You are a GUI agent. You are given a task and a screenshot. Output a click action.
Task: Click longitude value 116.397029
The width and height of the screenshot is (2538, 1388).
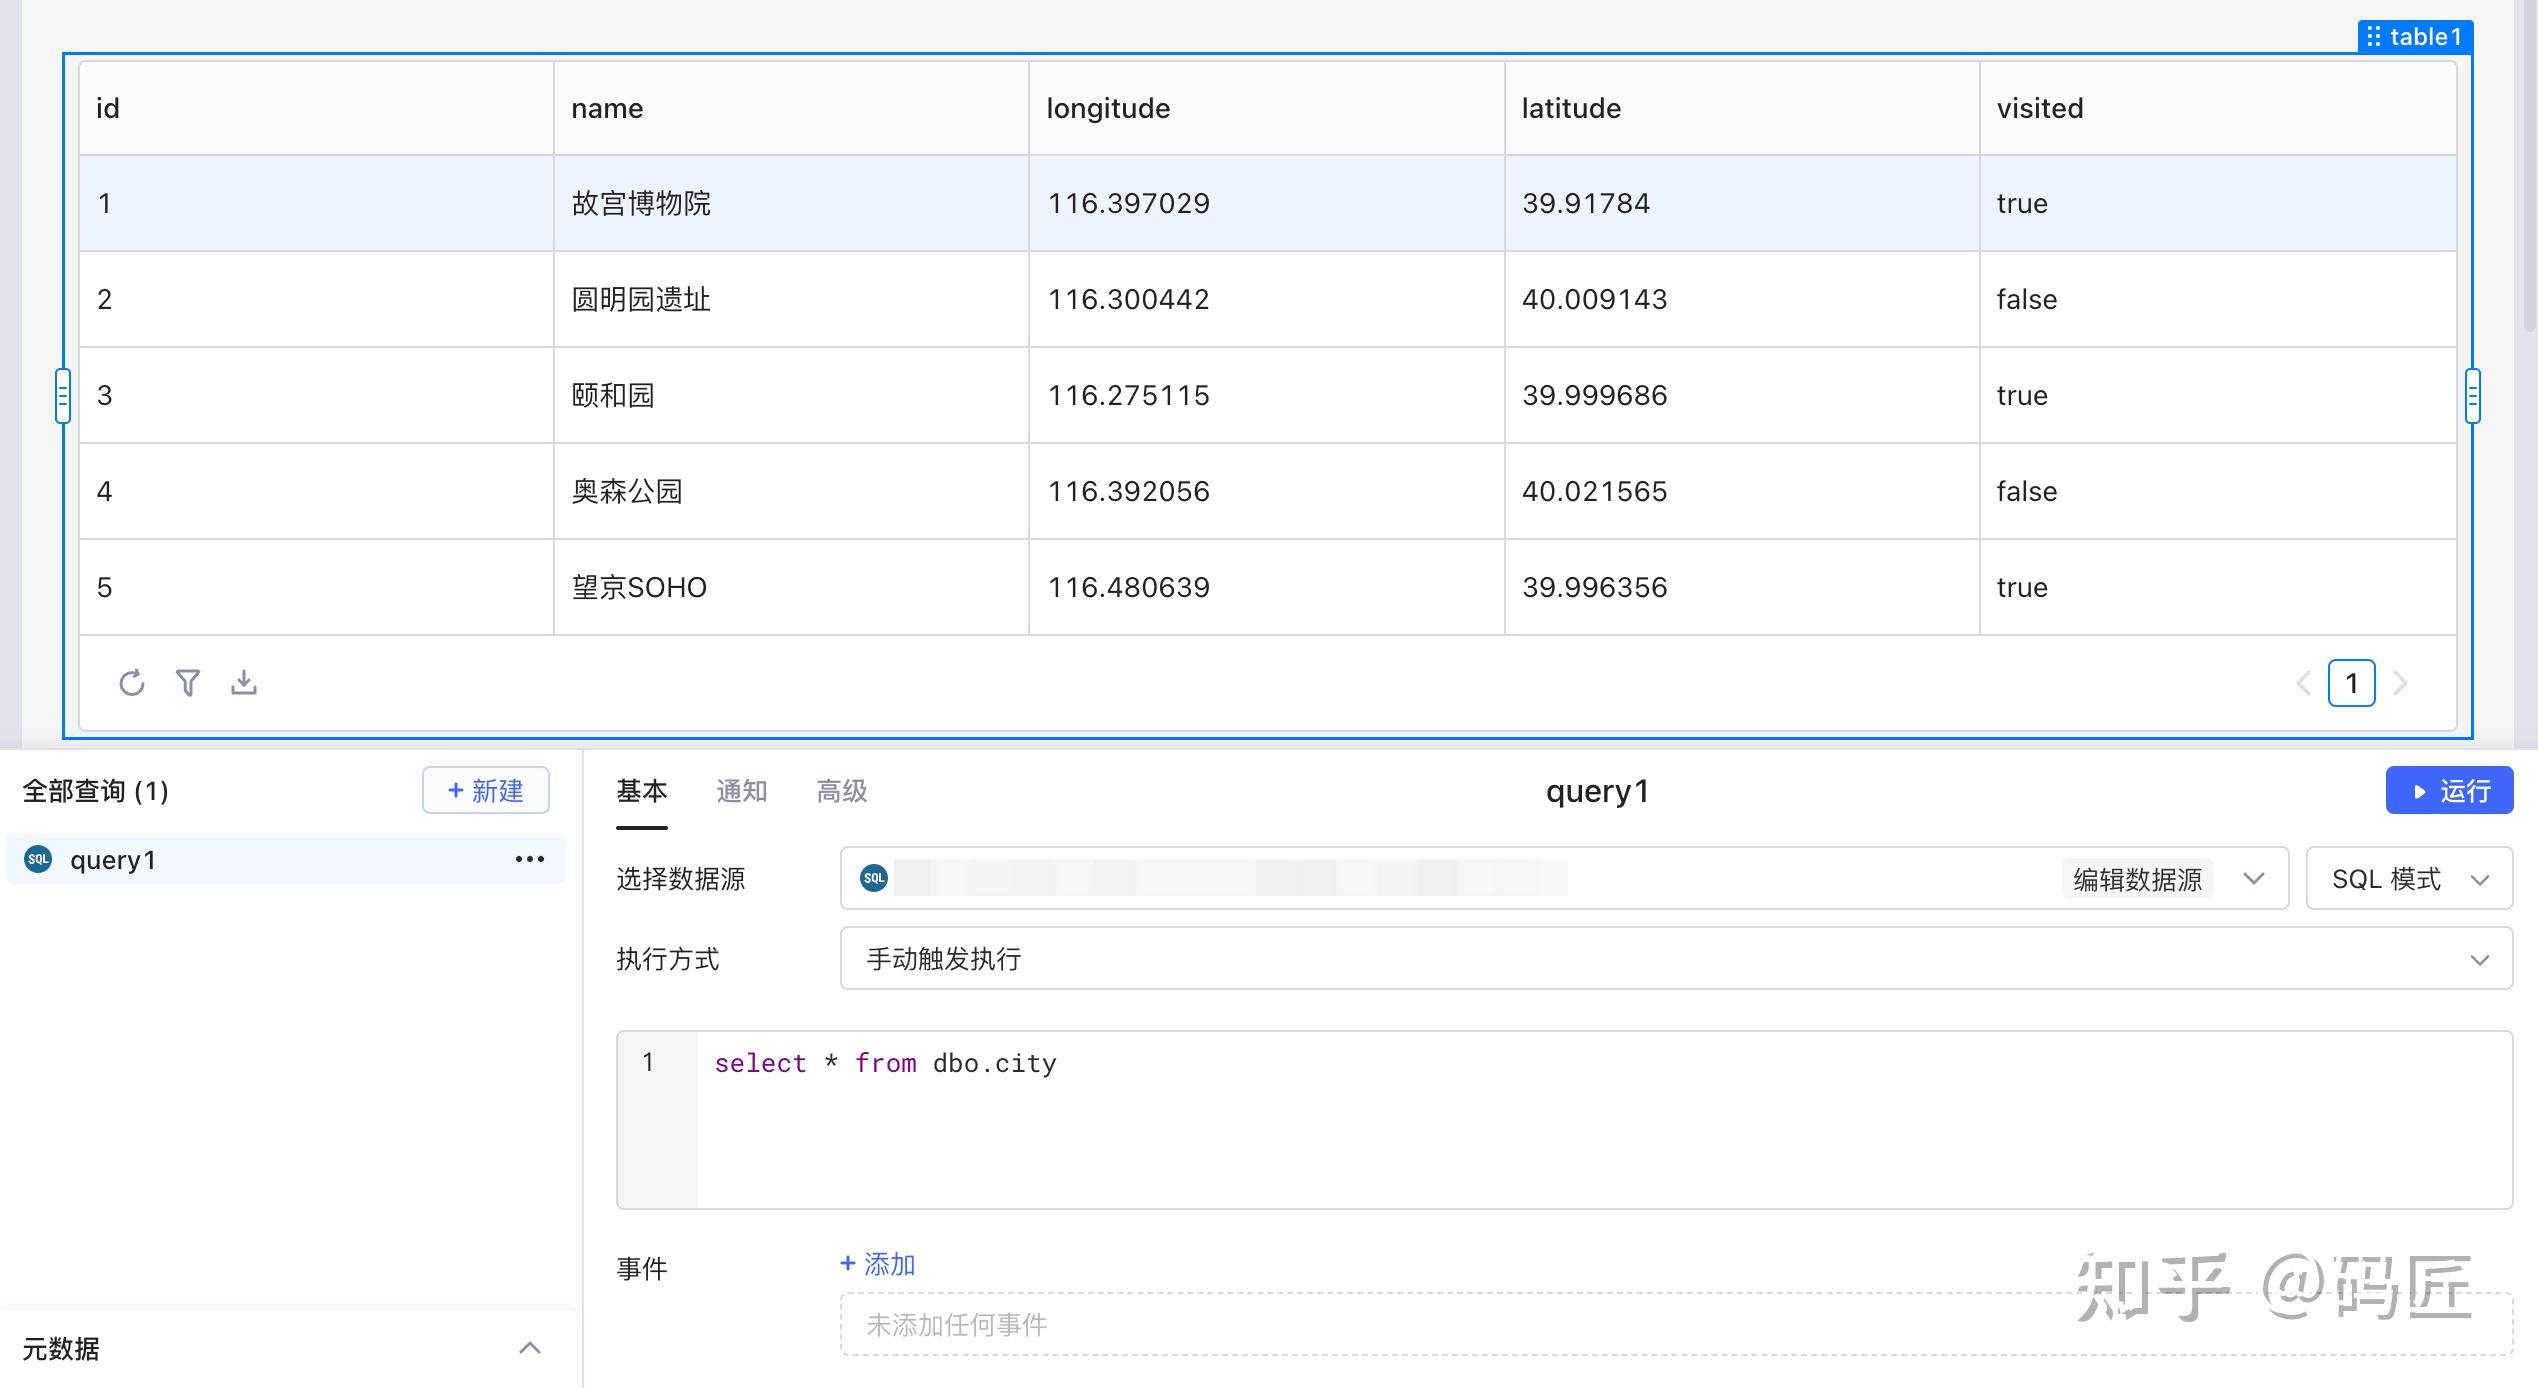coord(1129,203)
